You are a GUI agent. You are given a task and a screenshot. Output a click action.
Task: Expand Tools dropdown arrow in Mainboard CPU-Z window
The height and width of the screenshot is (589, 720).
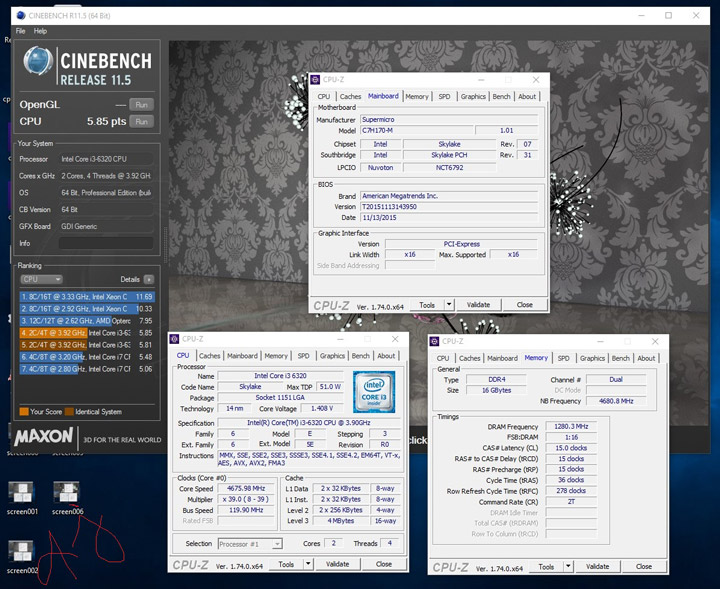(x=450, y=305)
